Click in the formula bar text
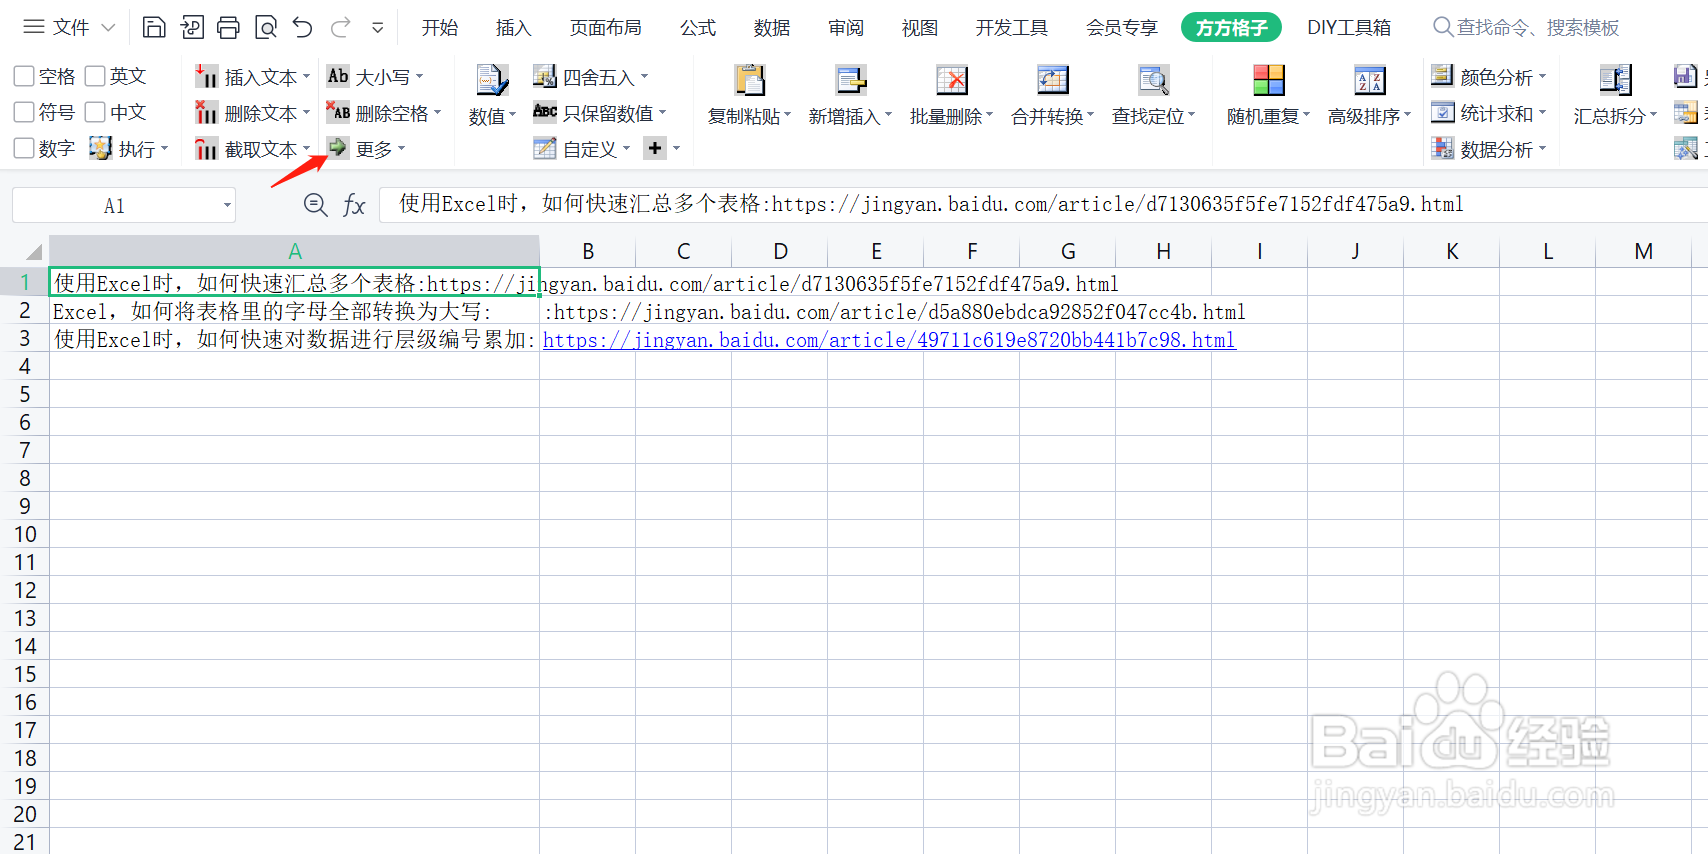Image resolution: width=1708 pixels, height=854 pixels. (931, 204)
